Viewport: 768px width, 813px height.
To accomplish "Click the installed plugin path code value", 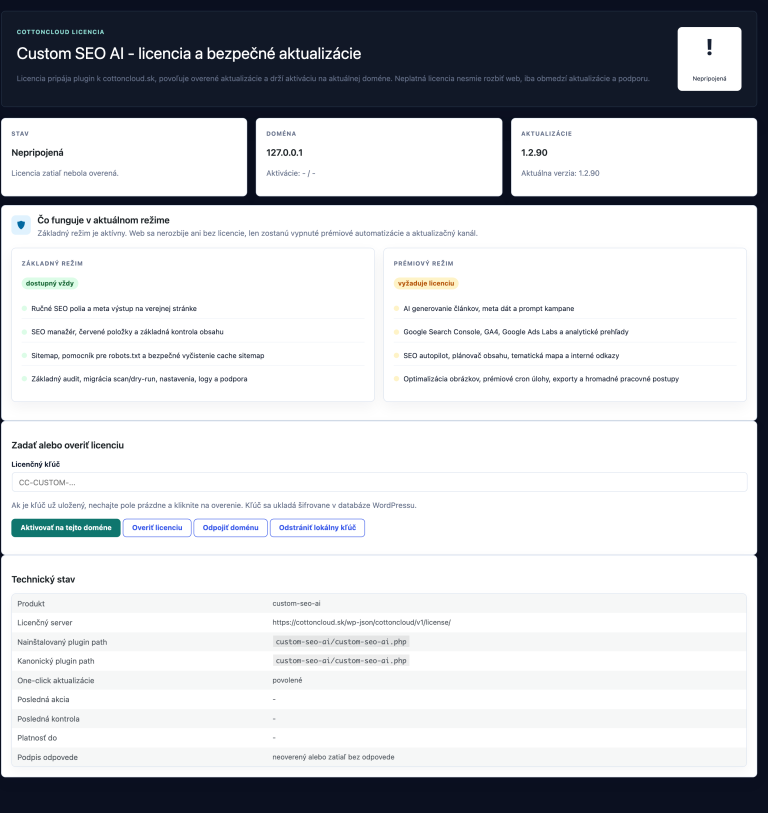I will [341, 642].
